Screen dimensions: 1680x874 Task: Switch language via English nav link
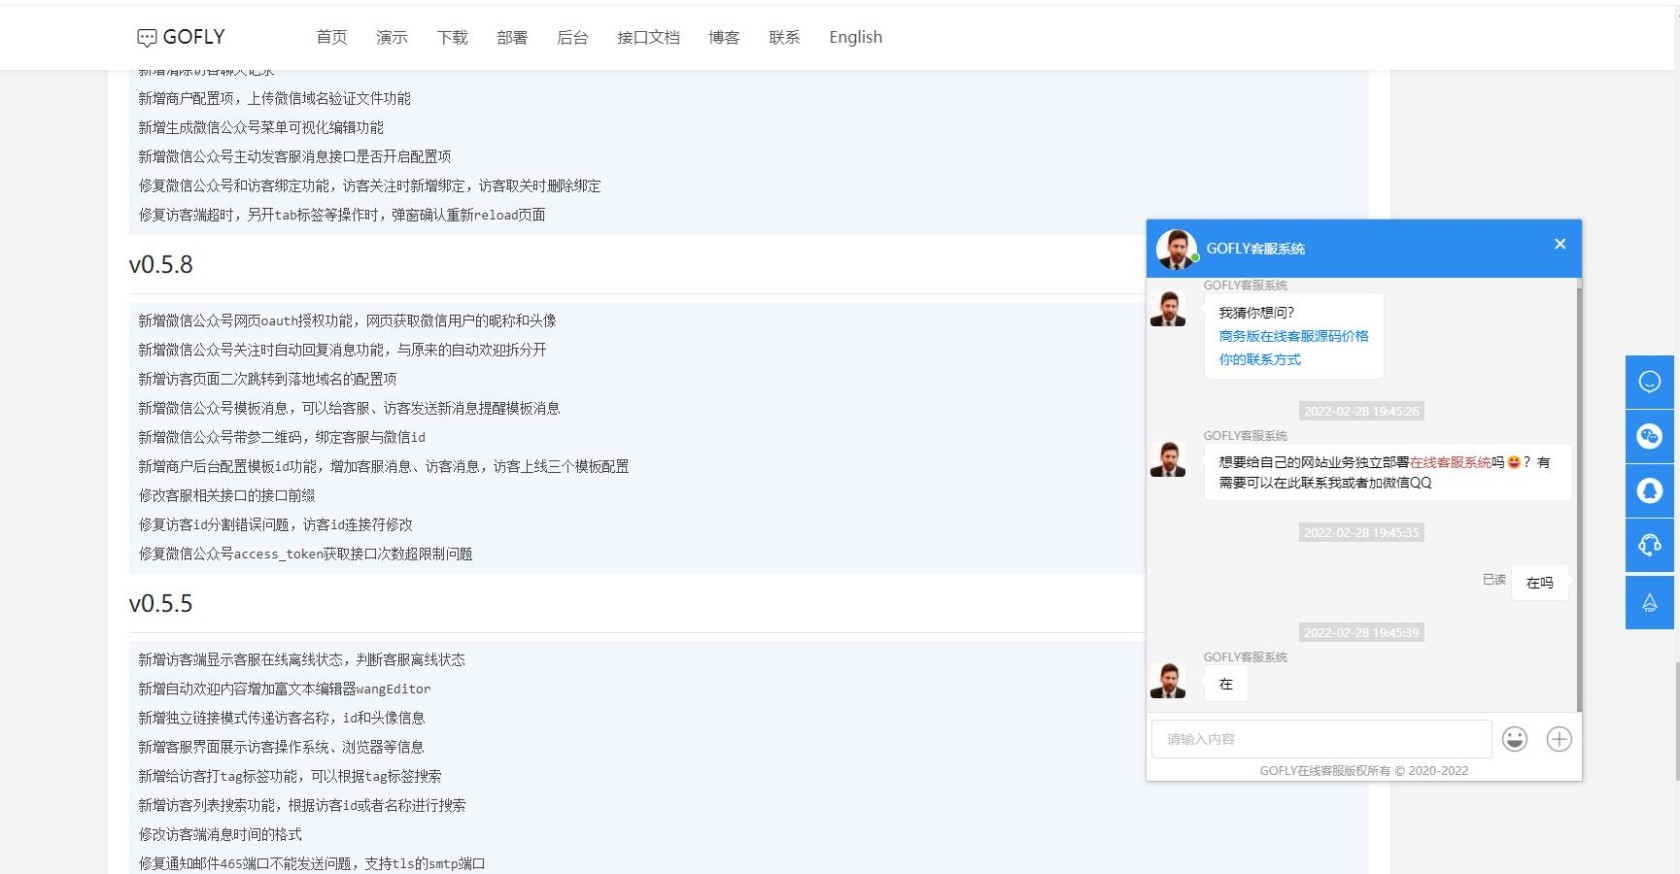[x=855, y=37]
